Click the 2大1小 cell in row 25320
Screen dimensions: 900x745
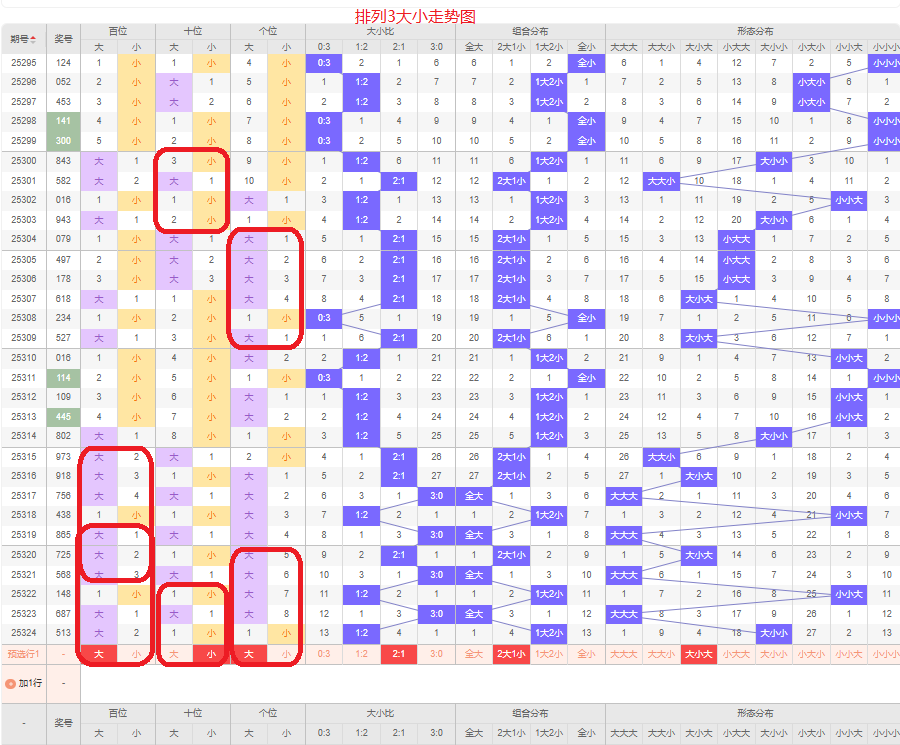tap(511, 555)
